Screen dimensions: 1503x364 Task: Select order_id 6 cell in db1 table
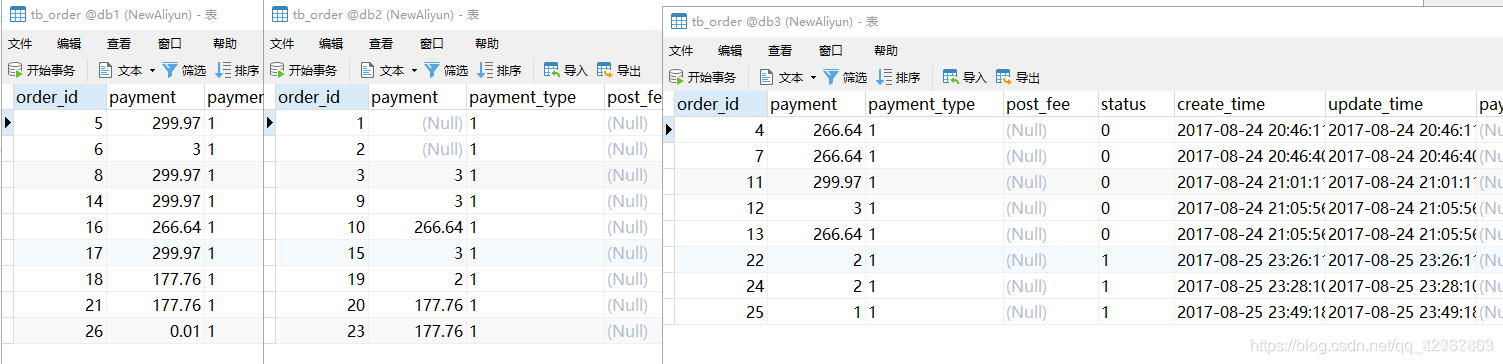(59, 149)
